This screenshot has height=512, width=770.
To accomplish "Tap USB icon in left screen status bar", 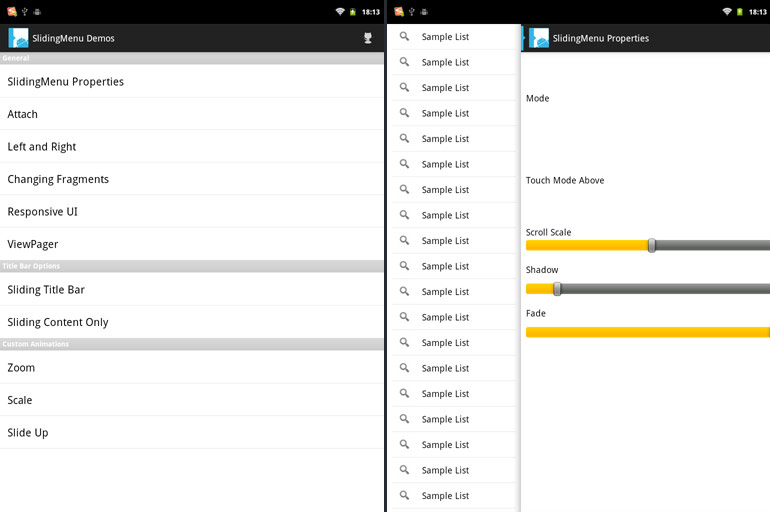I will click(x=24, y=11).
